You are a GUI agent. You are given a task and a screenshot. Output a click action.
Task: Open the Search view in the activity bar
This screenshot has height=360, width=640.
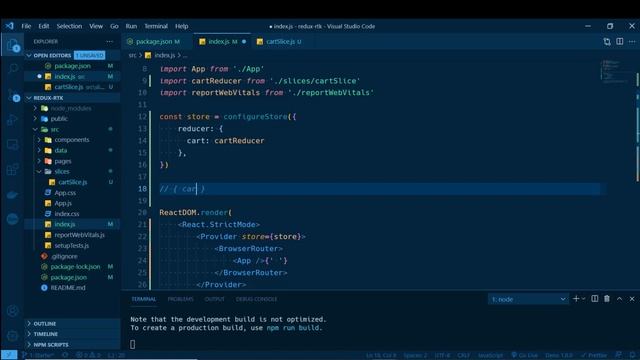click(12, 69)
